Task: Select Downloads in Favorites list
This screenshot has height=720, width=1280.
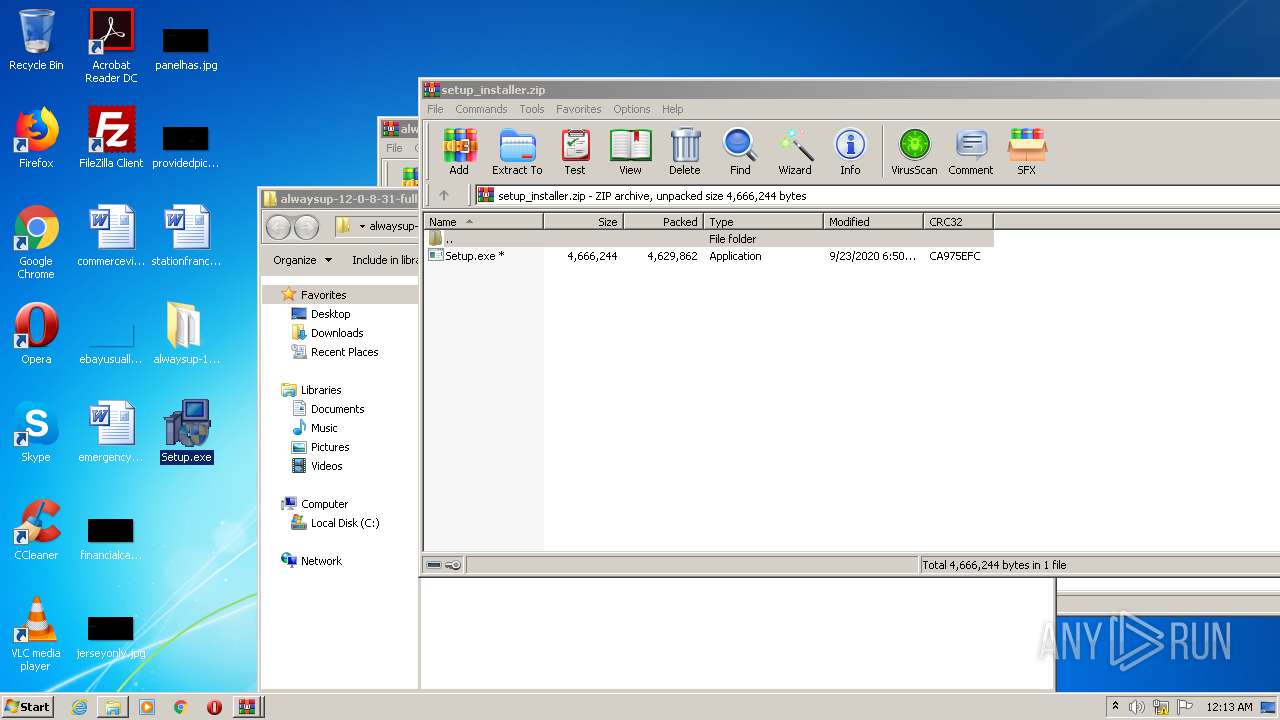Action: point(337,333)
